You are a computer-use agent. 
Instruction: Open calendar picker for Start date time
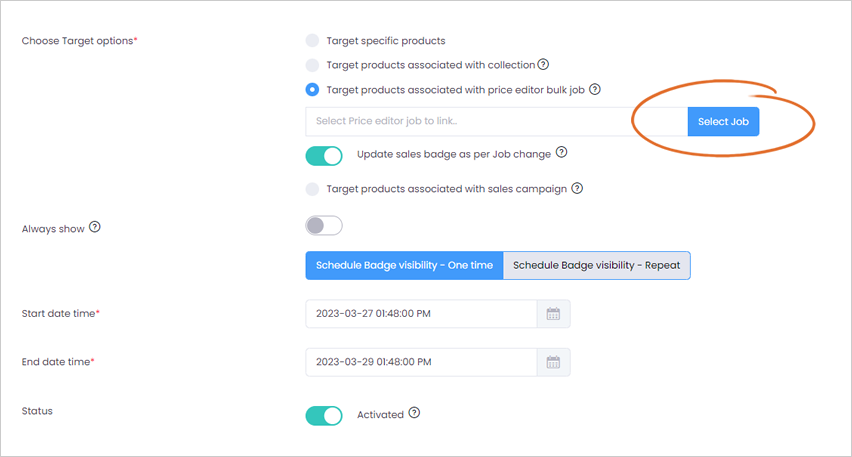point(553,314)
